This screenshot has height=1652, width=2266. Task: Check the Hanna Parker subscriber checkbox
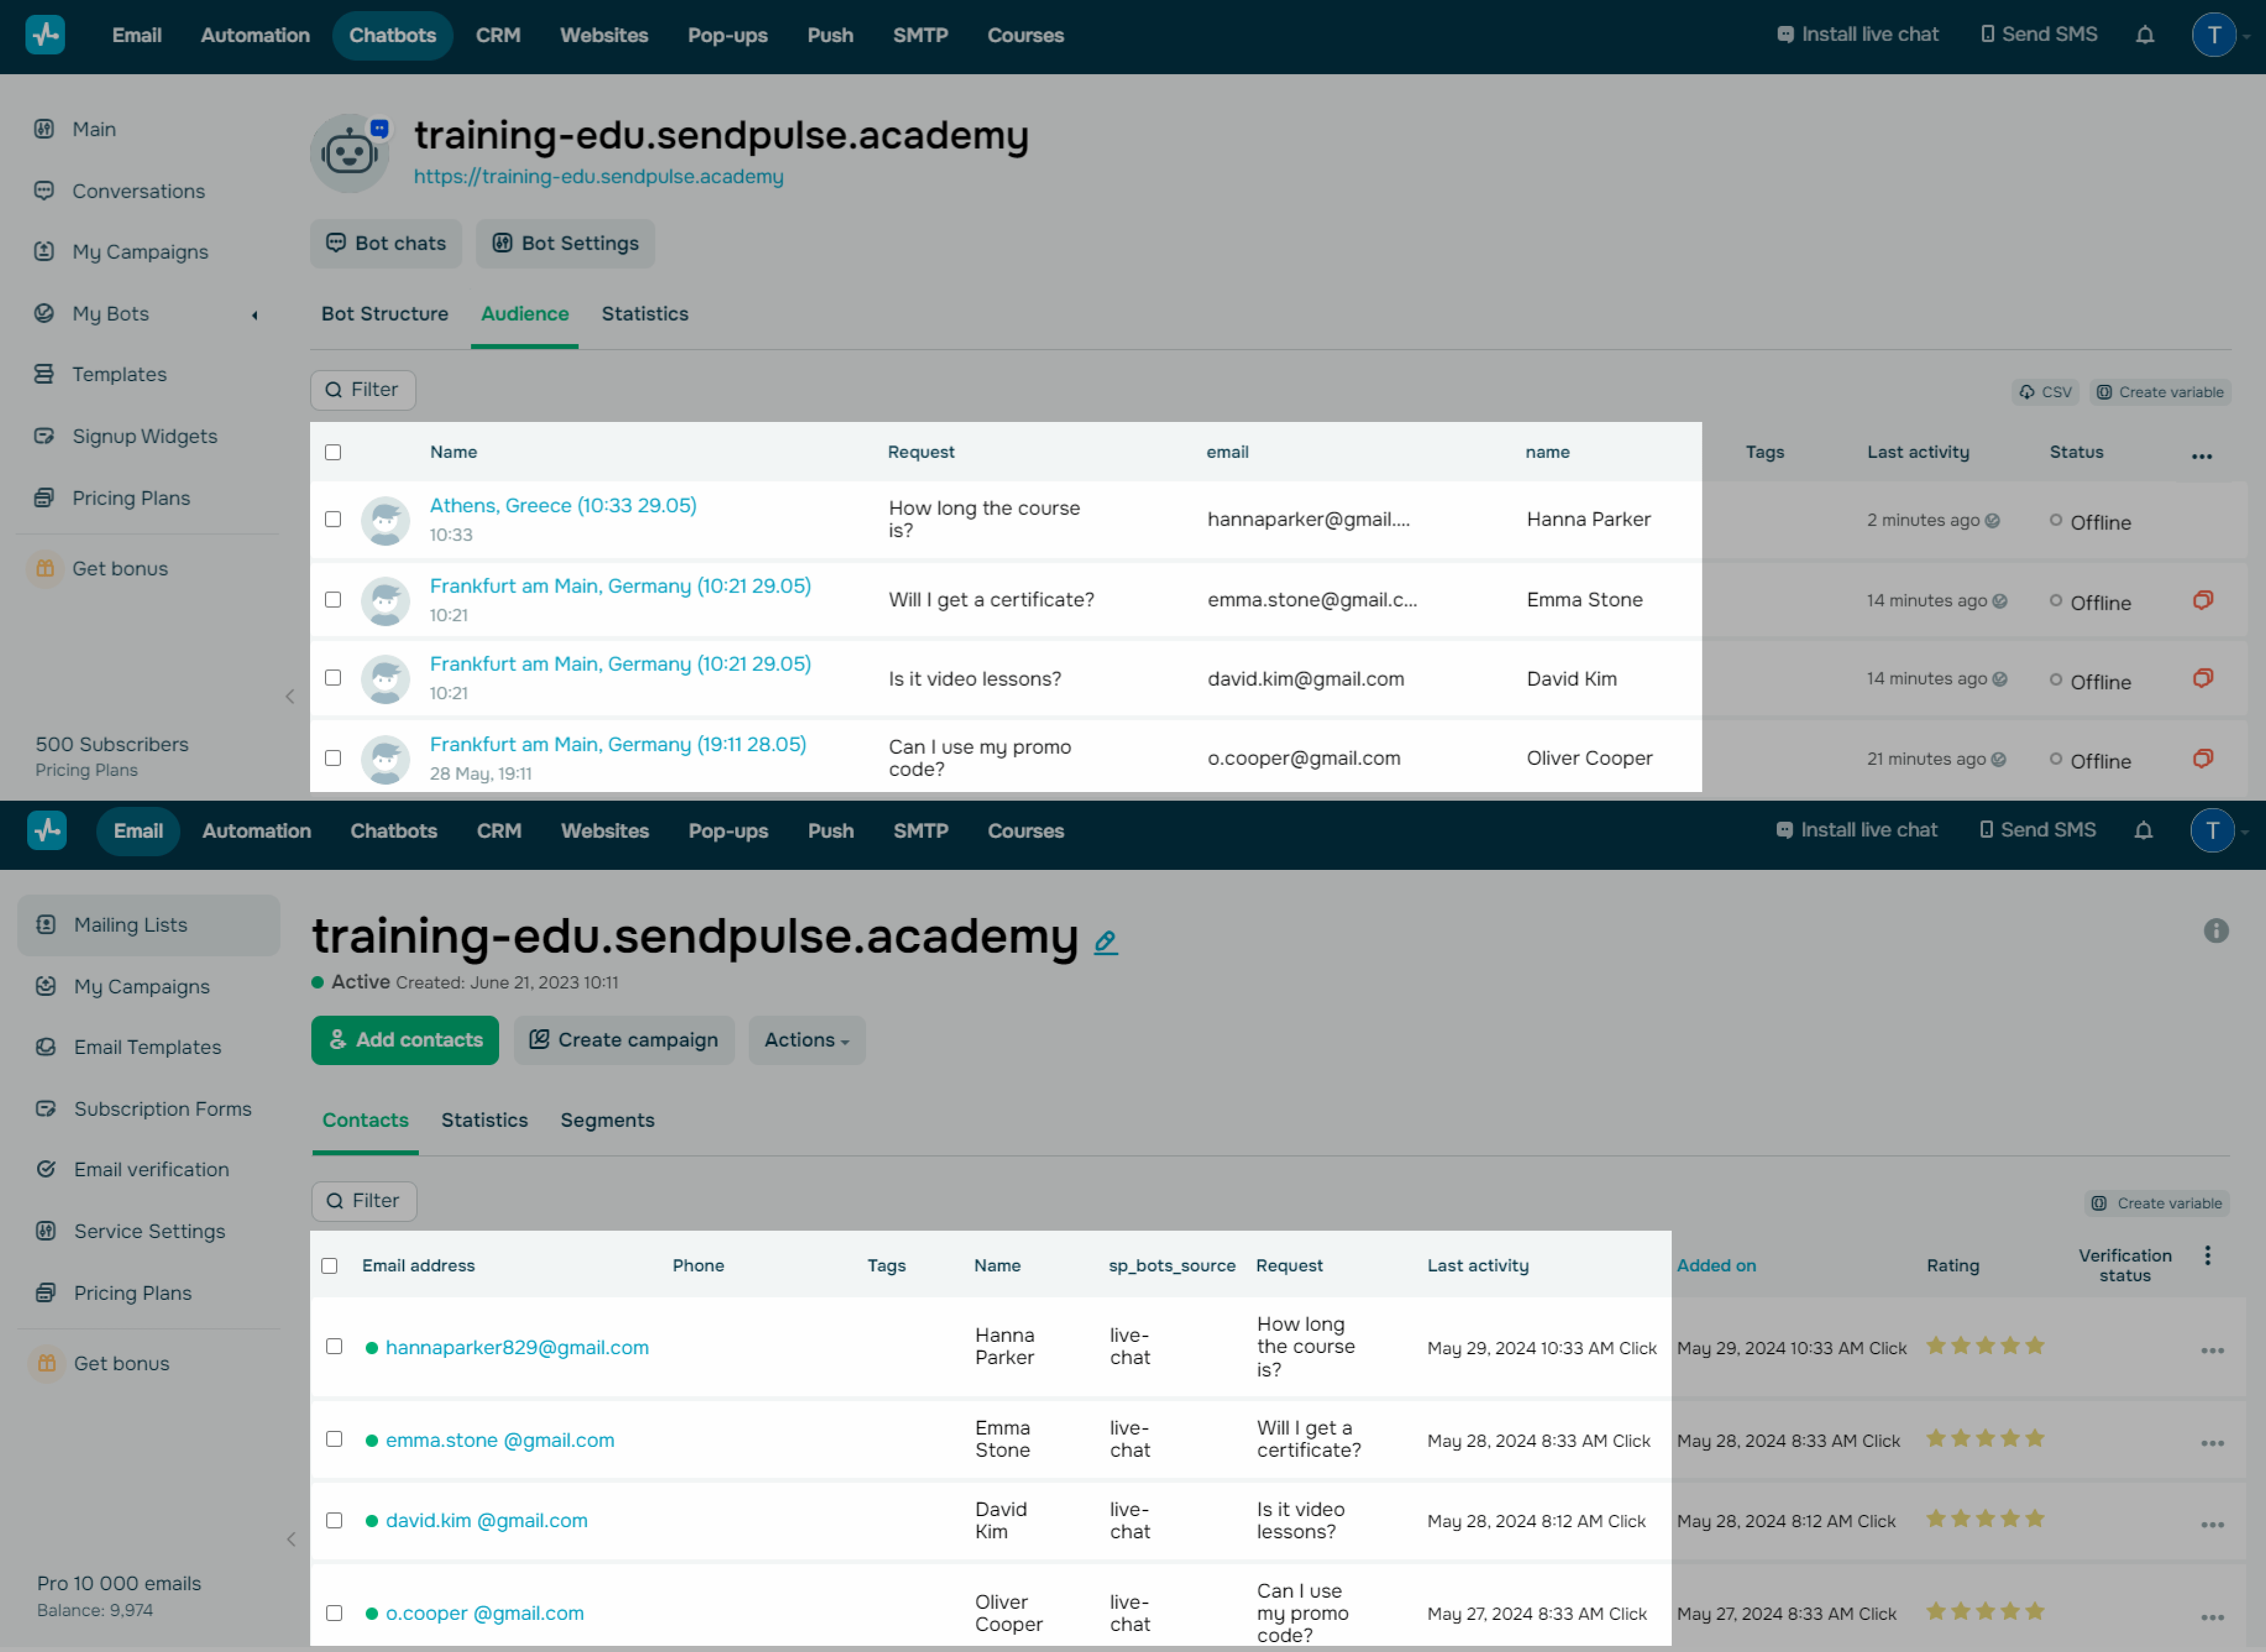333,519
